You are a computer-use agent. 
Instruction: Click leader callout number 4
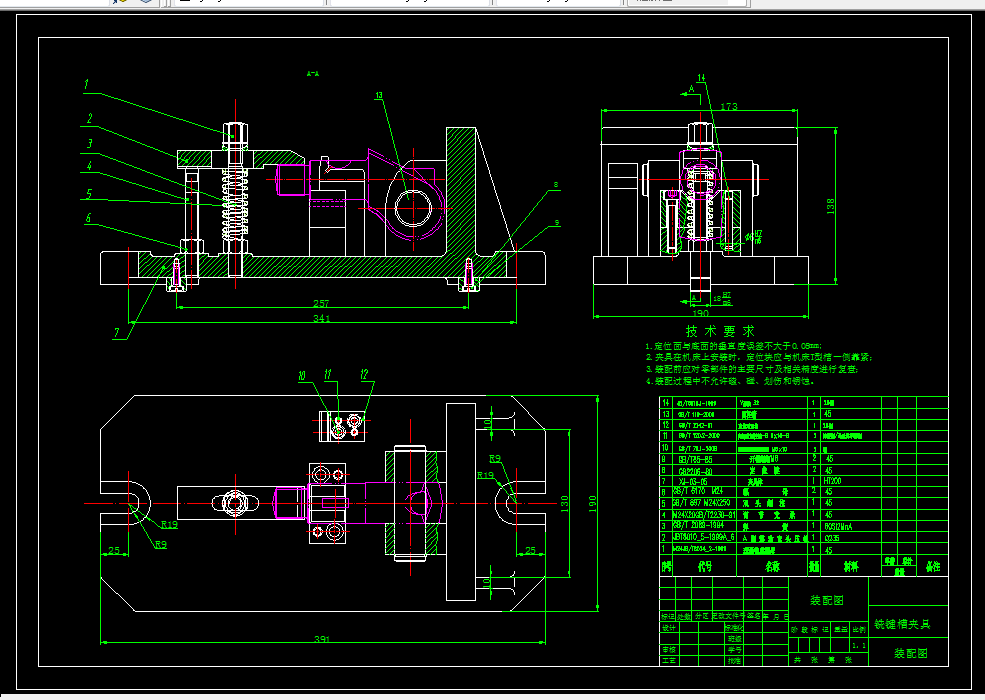[x=89, y=167]
